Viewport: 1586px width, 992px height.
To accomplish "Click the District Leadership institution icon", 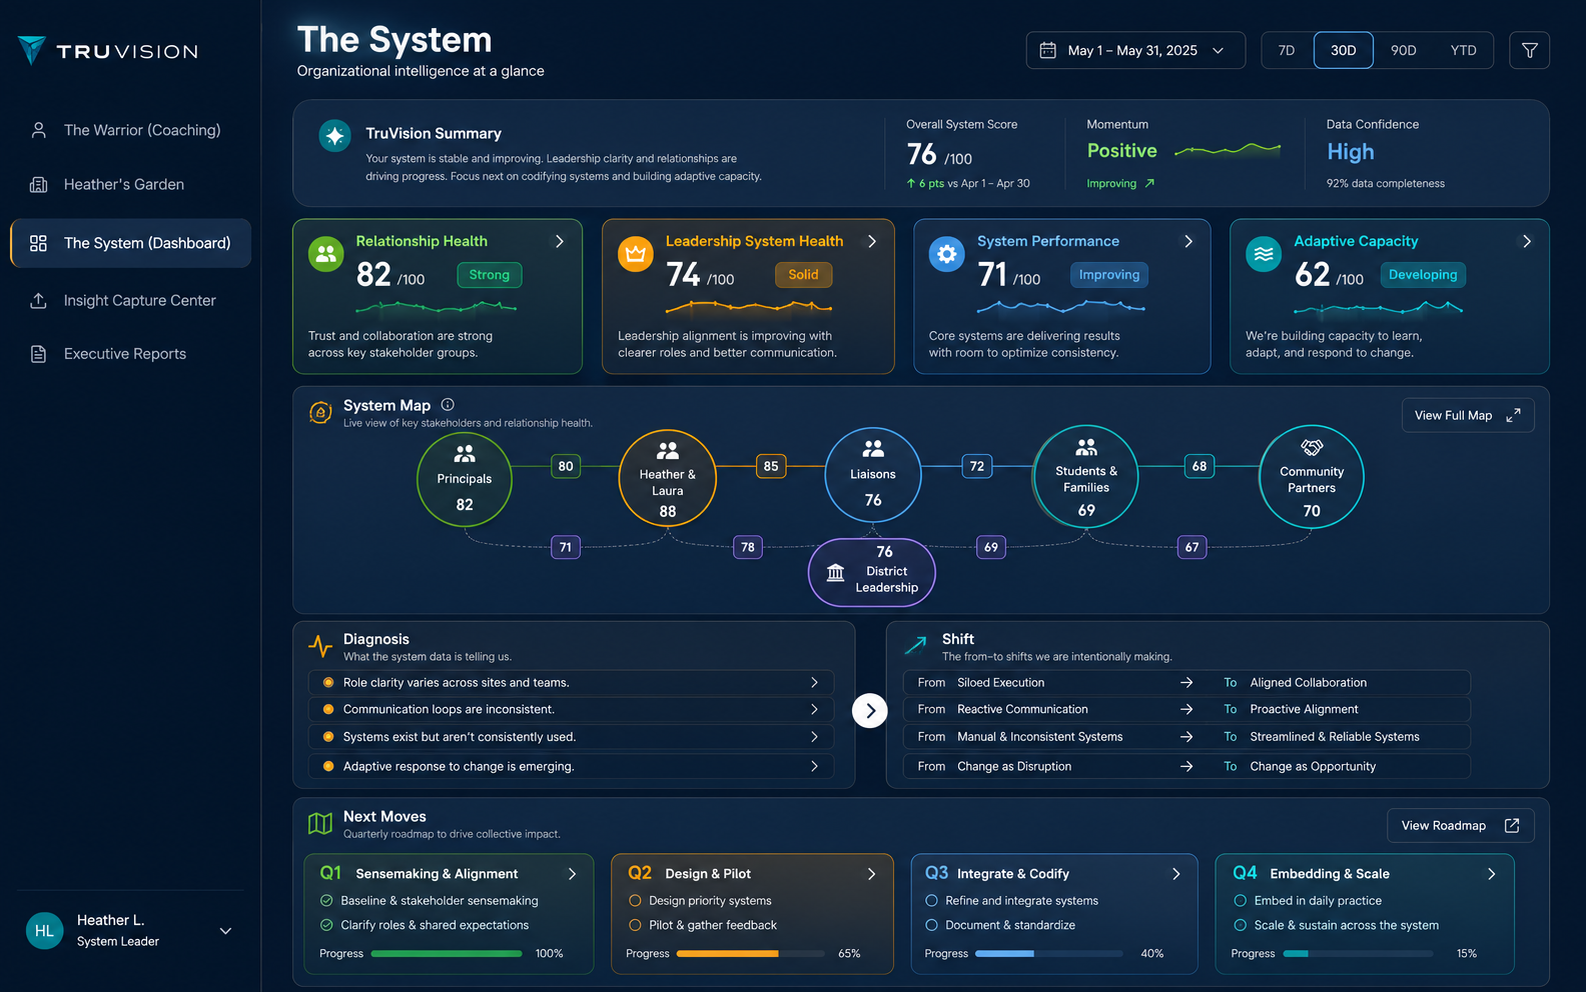I will pos(836,572).
